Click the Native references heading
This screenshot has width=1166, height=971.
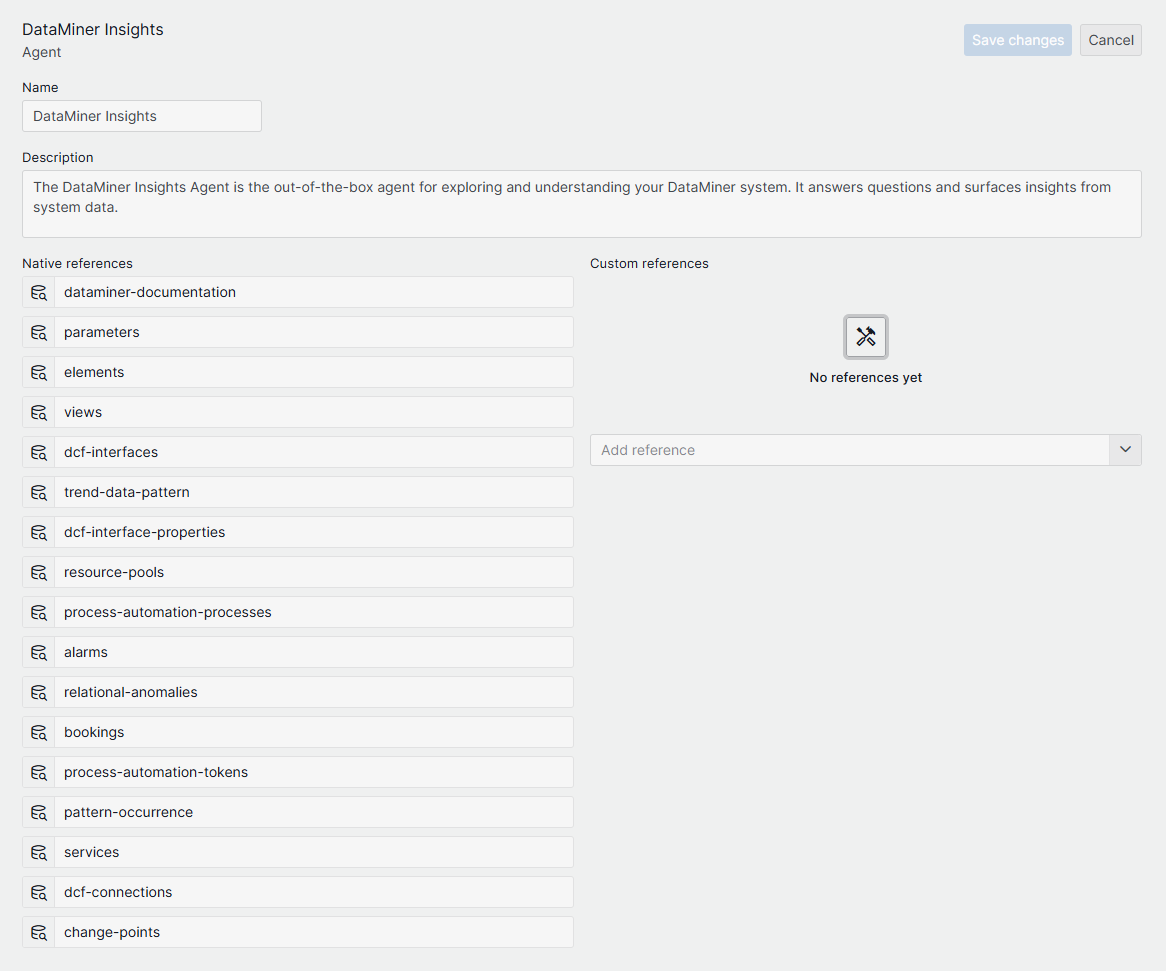[77, 263]
